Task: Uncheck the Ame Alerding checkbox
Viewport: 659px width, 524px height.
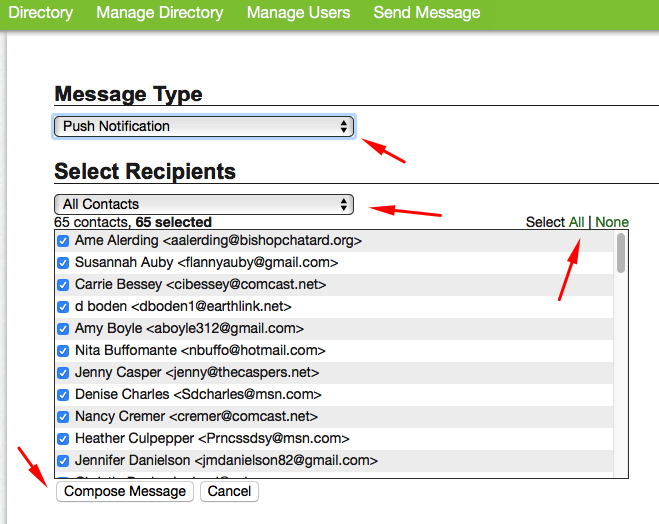Action: pyautogui.click(x=63, y=241)
